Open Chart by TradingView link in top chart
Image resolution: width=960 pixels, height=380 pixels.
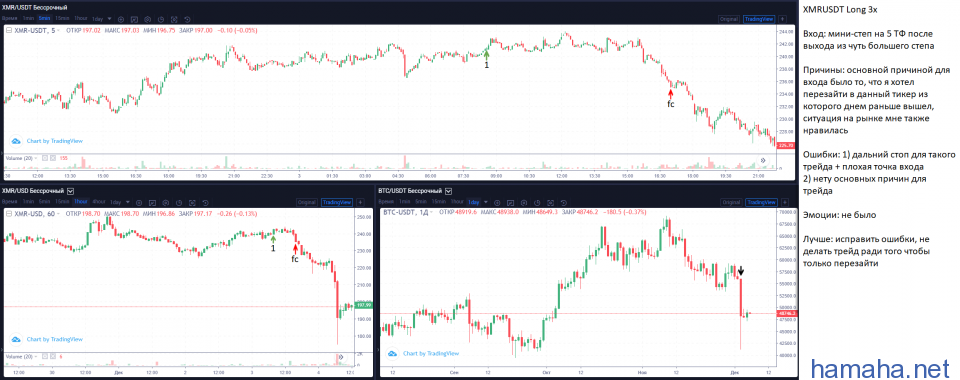54,141
